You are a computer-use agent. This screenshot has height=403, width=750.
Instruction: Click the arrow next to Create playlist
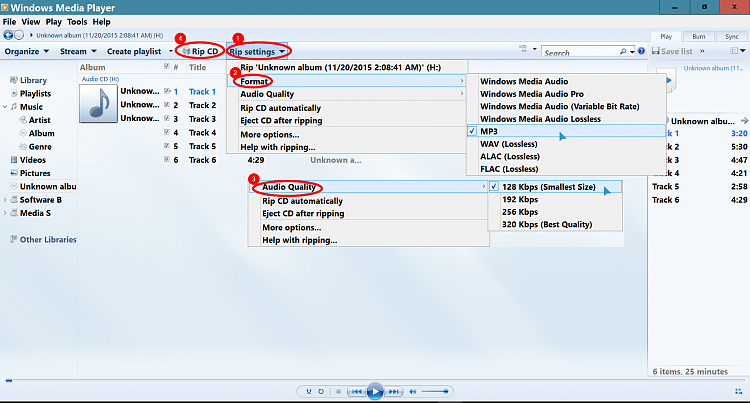(x=171, y=51)
